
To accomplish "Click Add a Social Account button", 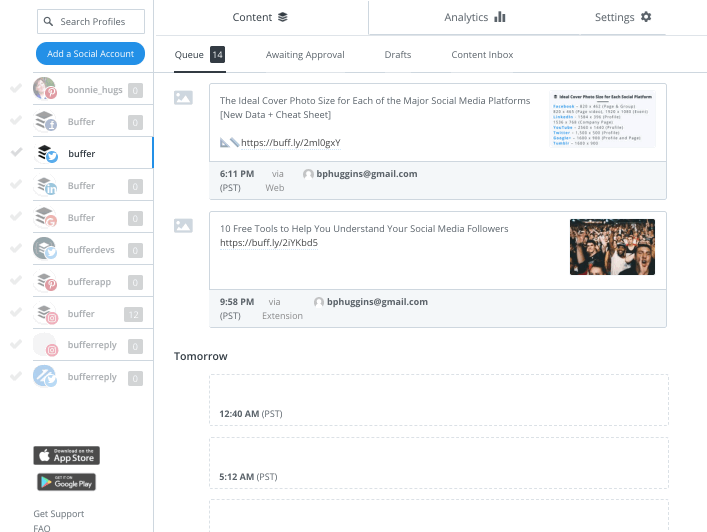I will (x=90, y=54).
